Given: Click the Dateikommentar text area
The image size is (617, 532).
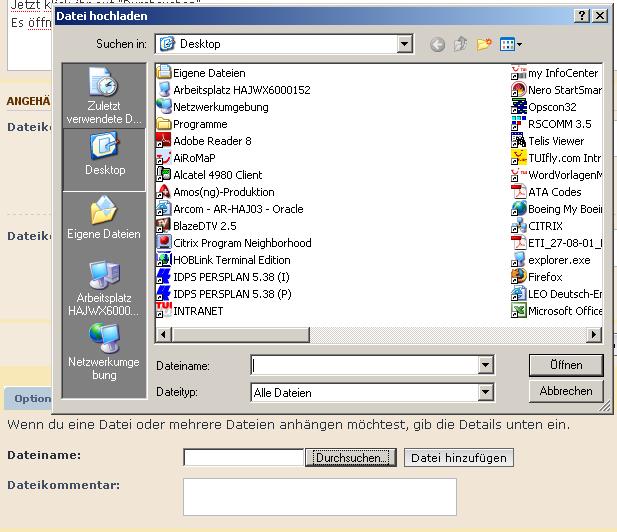Looking at the screenshot, I should click(x=319, y=496).
